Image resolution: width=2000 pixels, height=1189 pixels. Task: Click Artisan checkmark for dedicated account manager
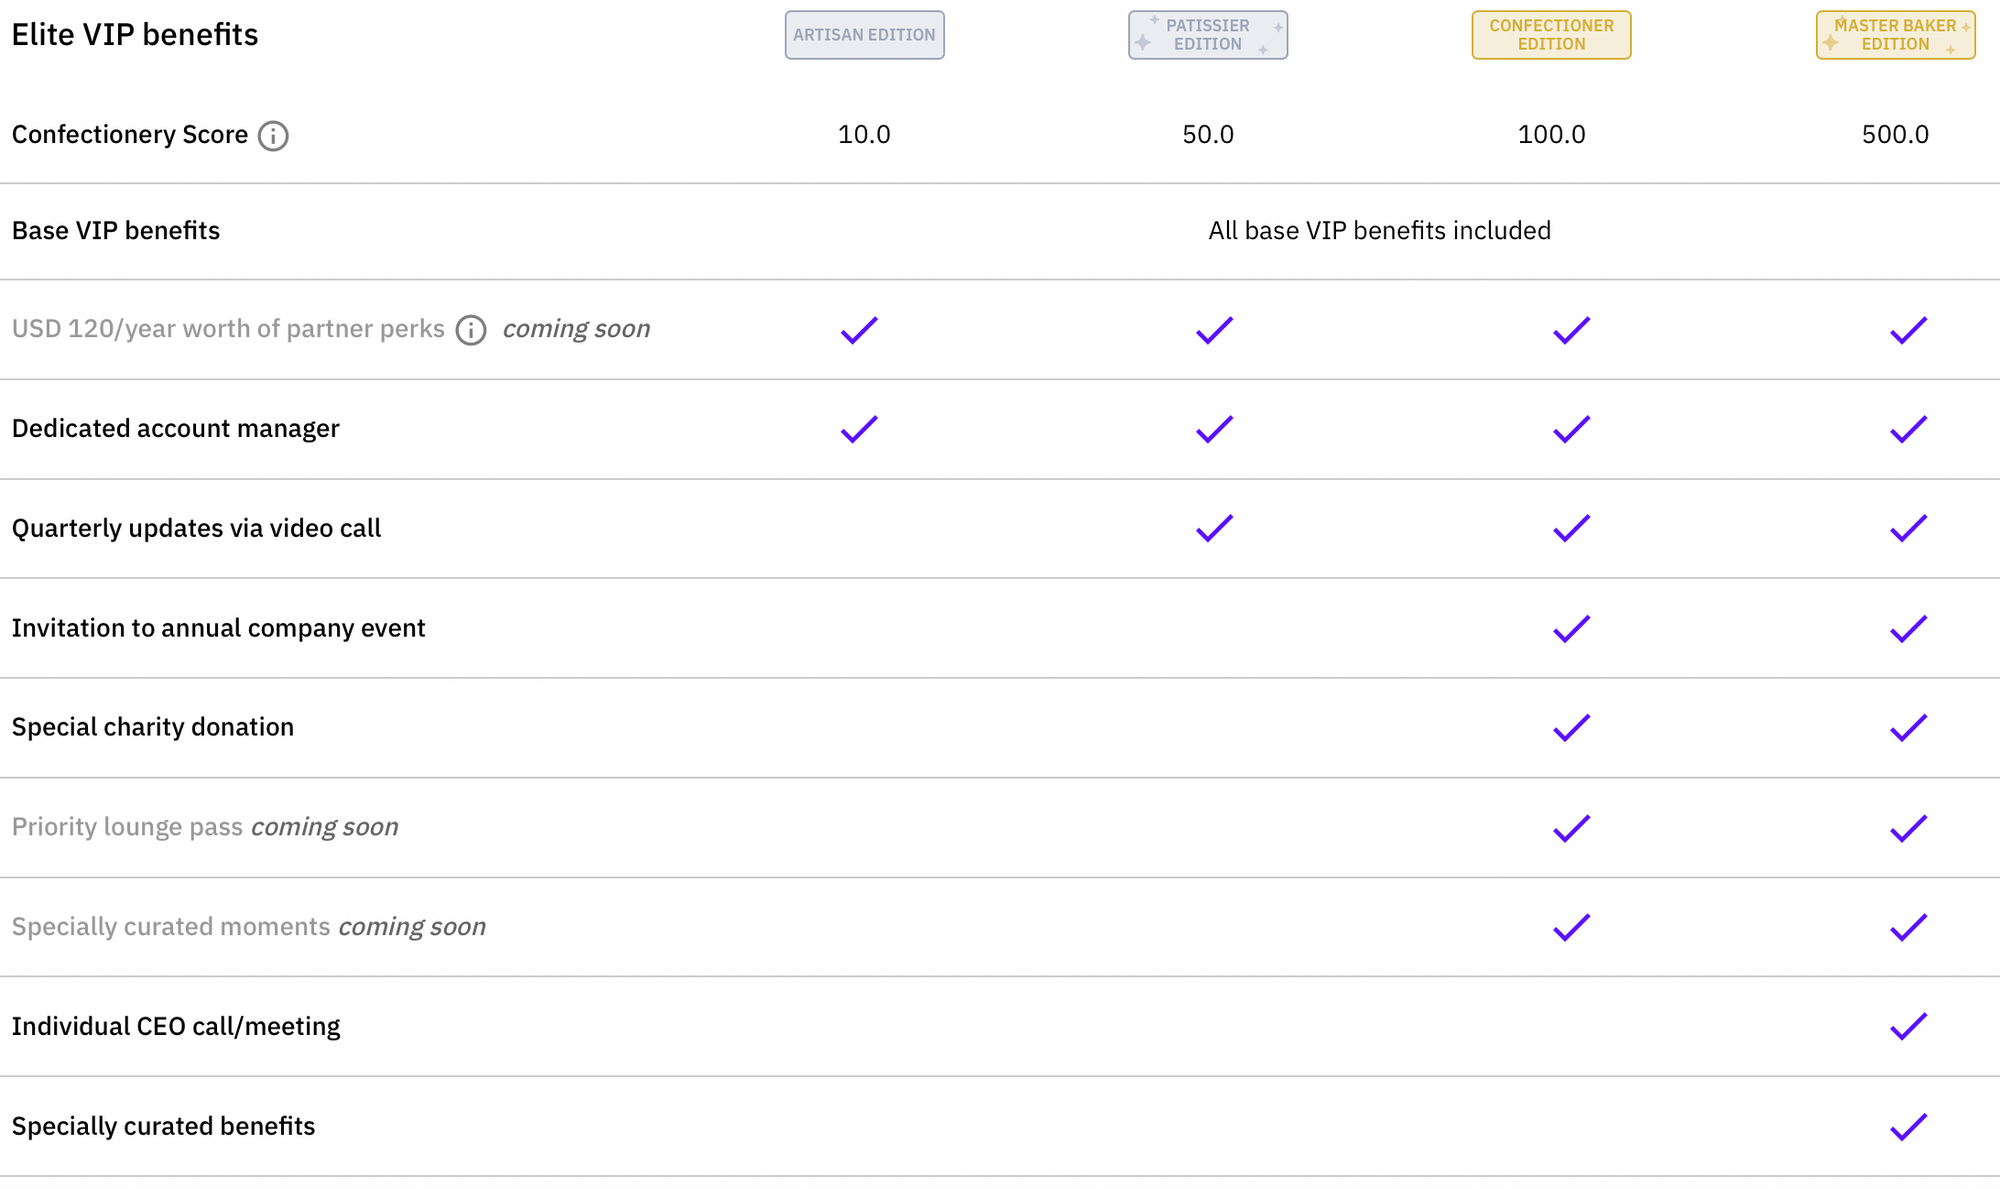(x=859, y=429)
